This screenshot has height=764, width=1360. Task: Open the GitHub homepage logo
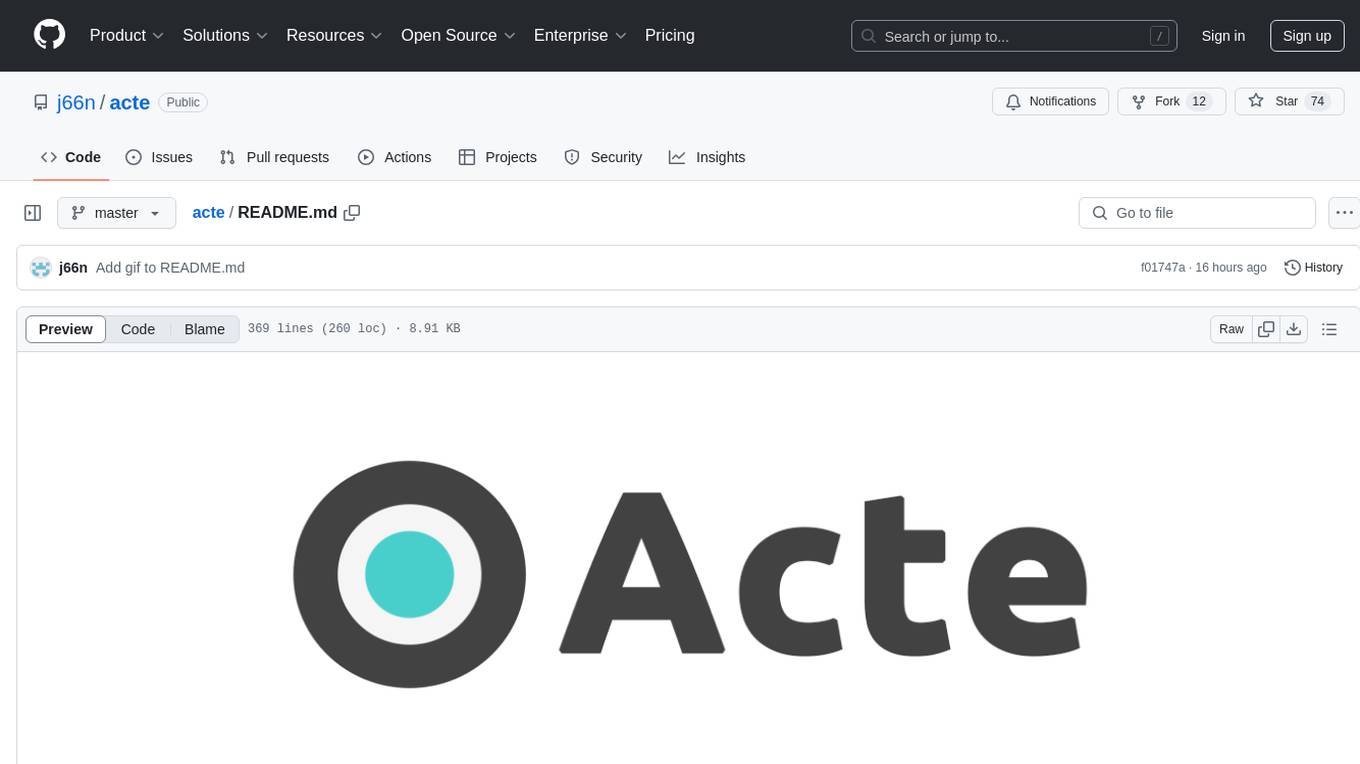[x=50, y=35]
